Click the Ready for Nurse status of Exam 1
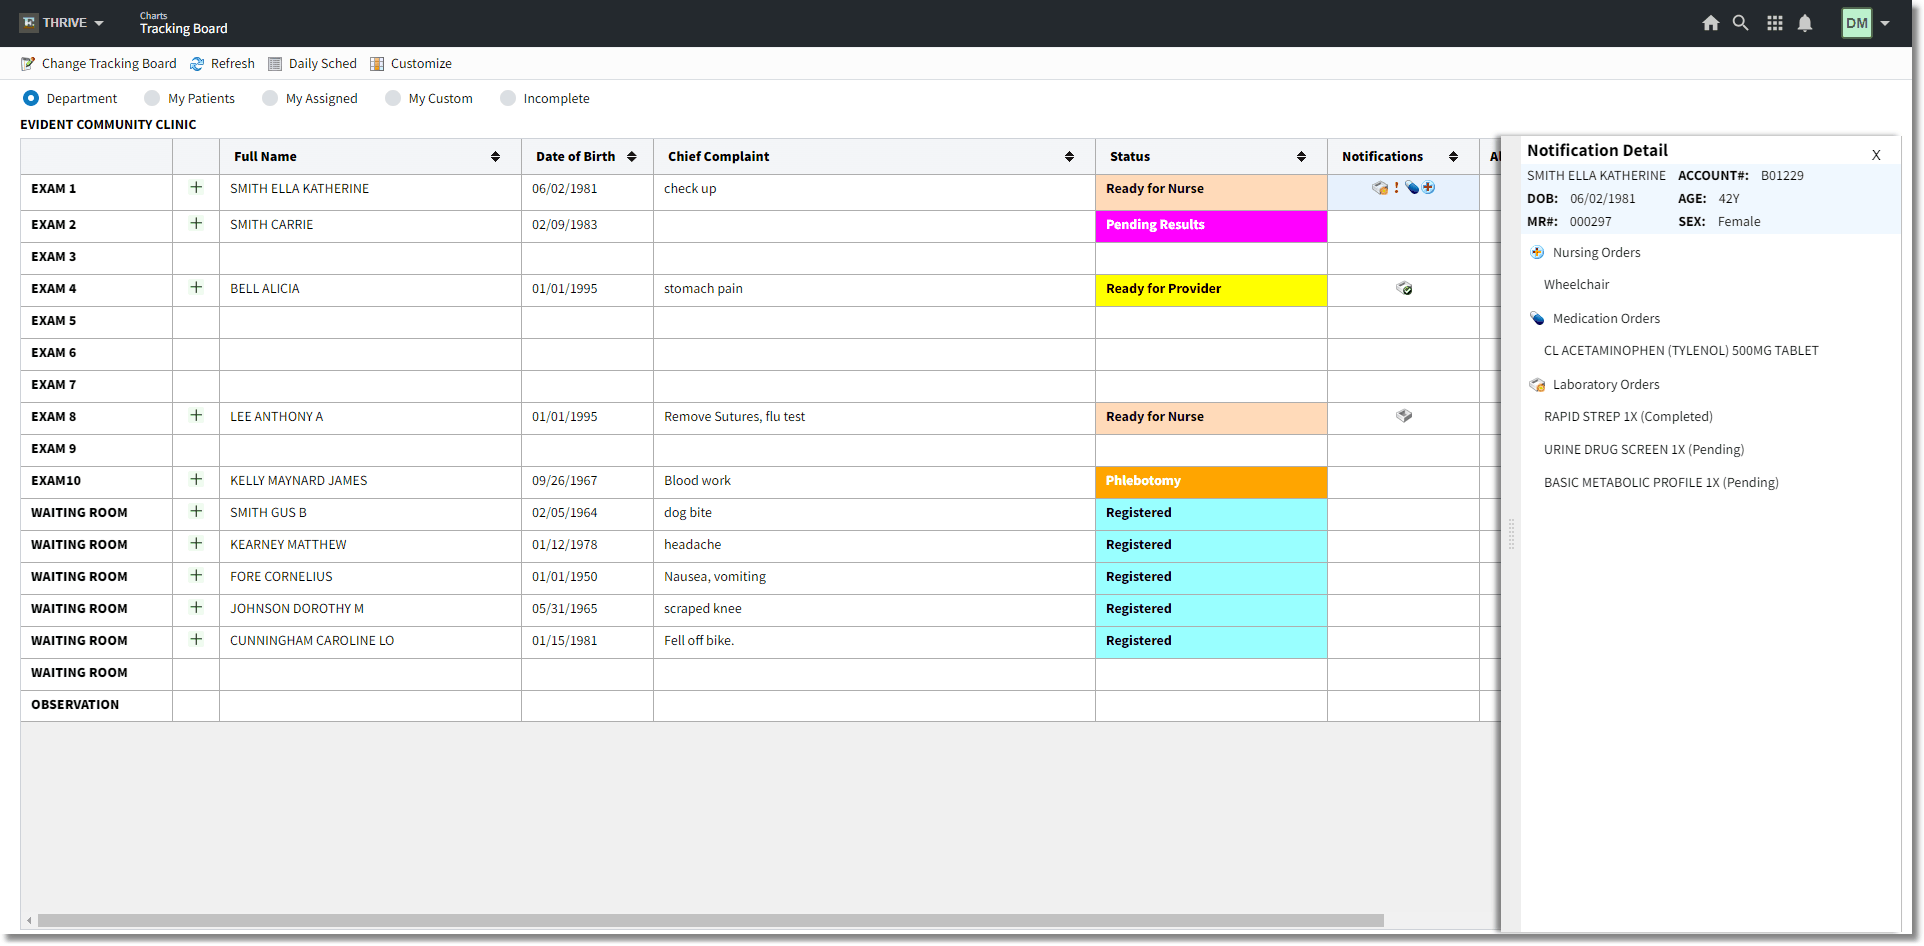 [1211, 192]
